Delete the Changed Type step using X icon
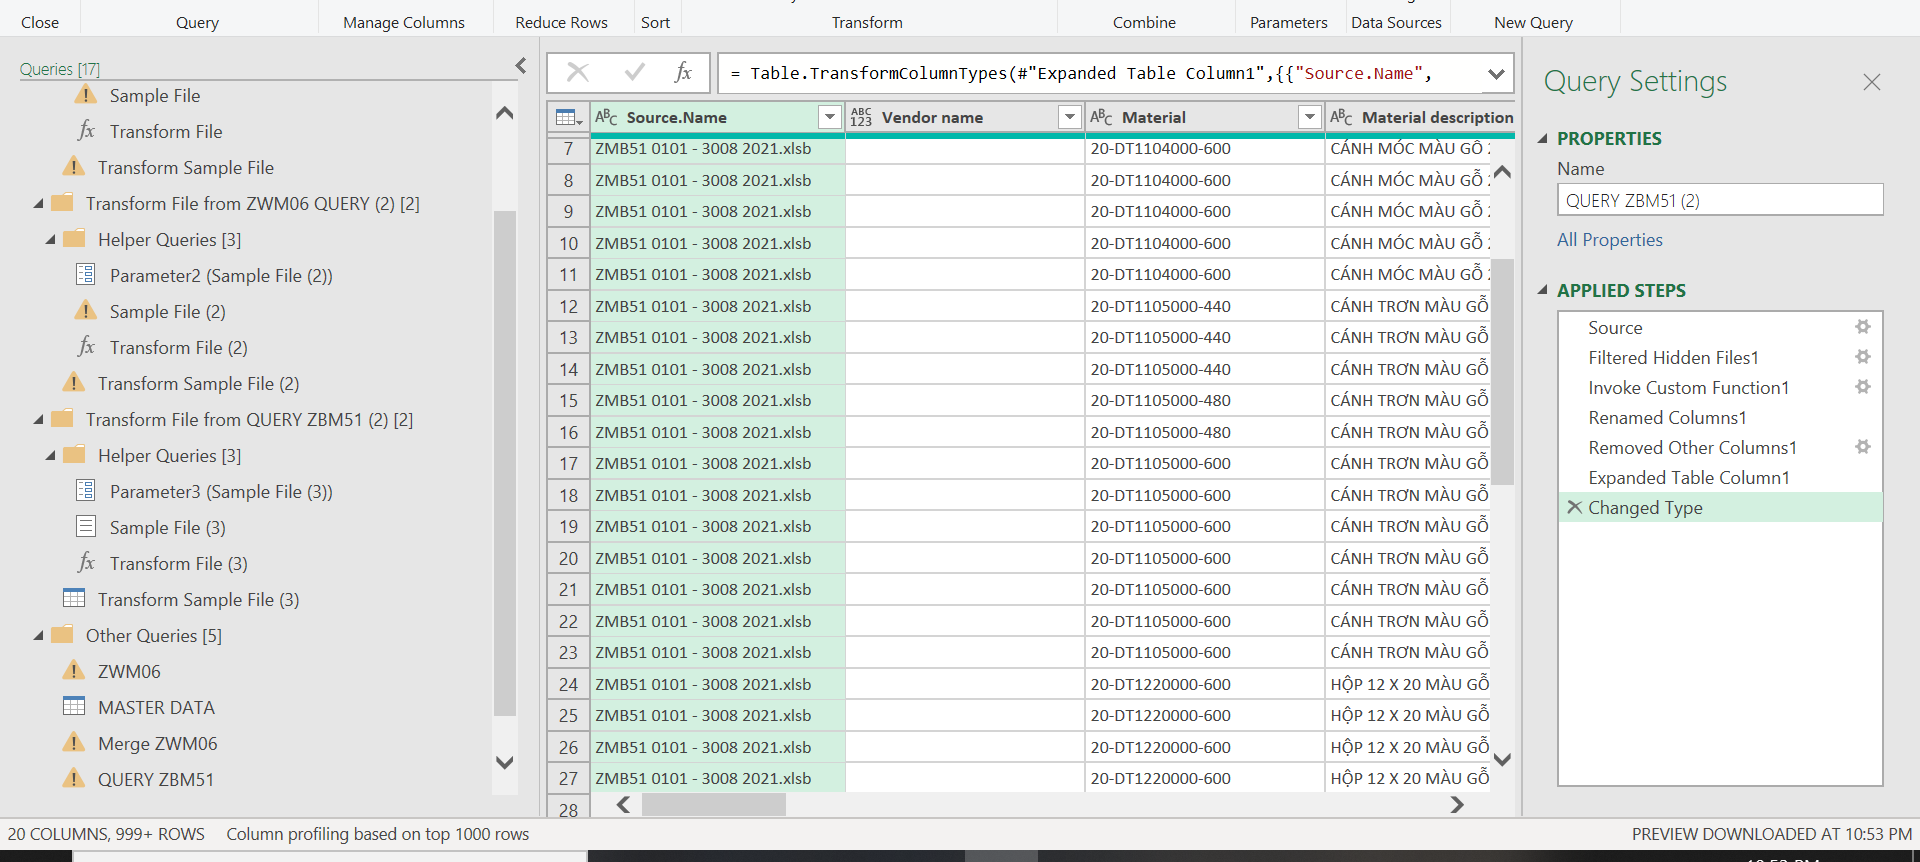Viewport: 1920px width, 862px height. (x=1574, y=507)
